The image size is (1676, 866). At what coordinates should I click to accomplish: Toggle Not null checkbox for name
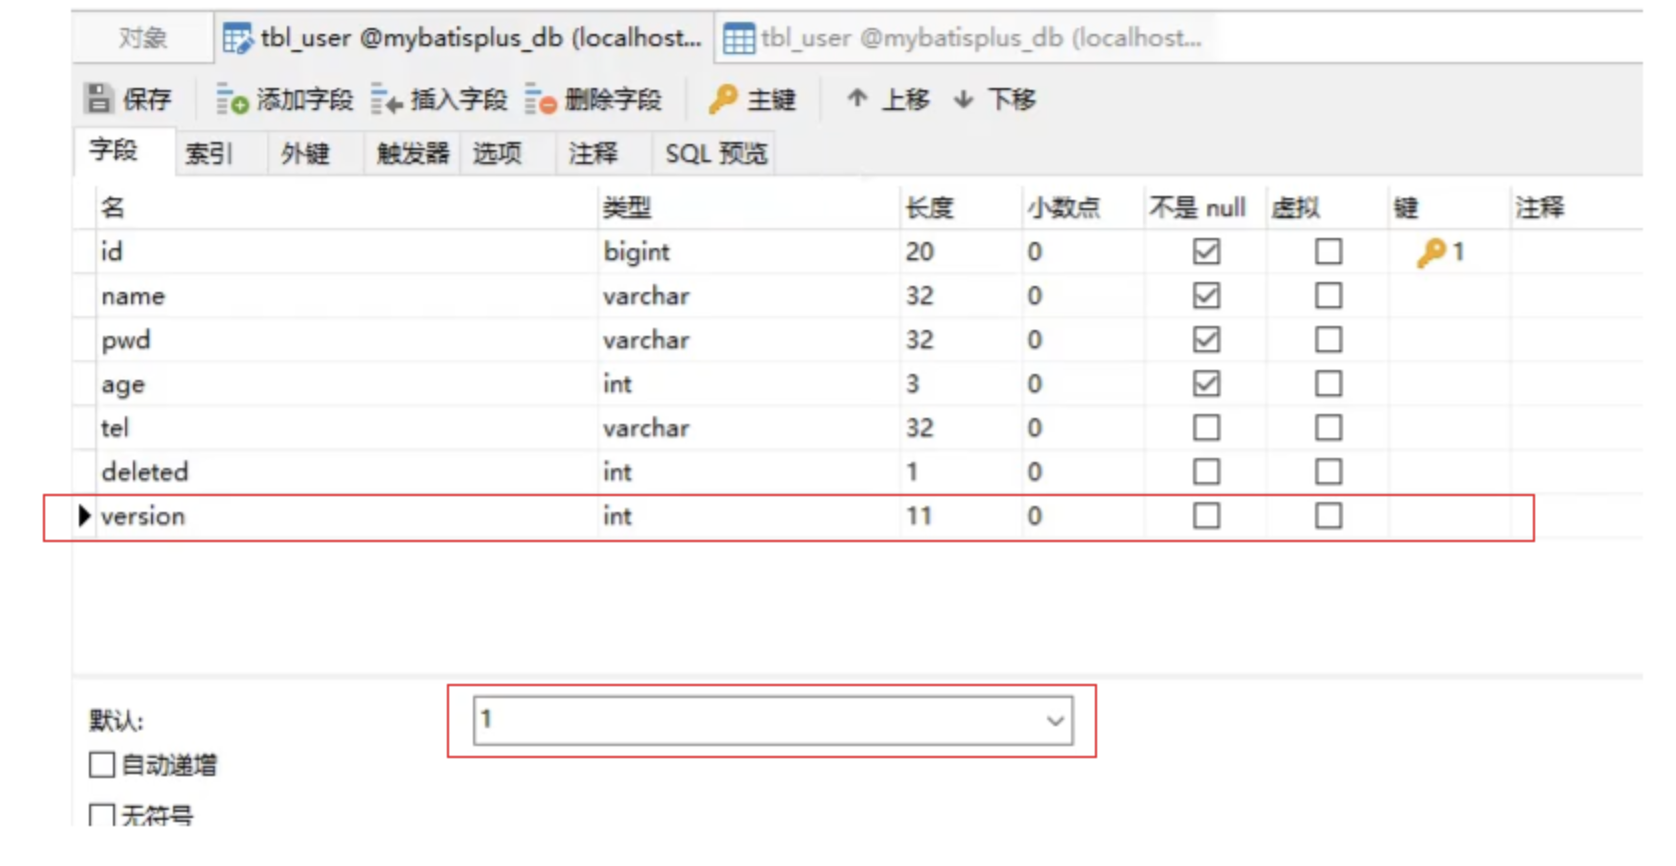[1206, 296]
